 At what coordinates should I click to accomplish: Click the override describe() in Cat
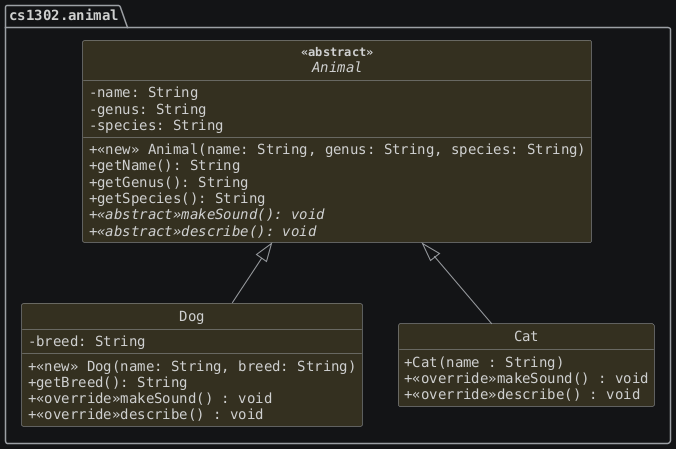[522, 395]
